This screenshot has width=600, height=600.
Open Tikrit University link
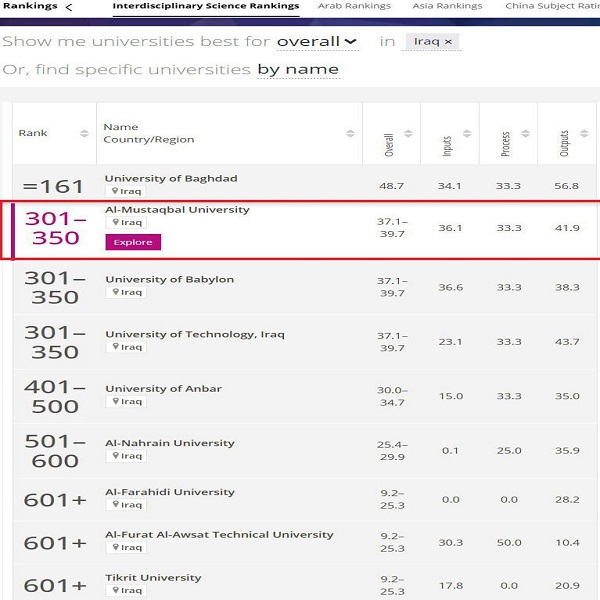[x=153, y=578]
